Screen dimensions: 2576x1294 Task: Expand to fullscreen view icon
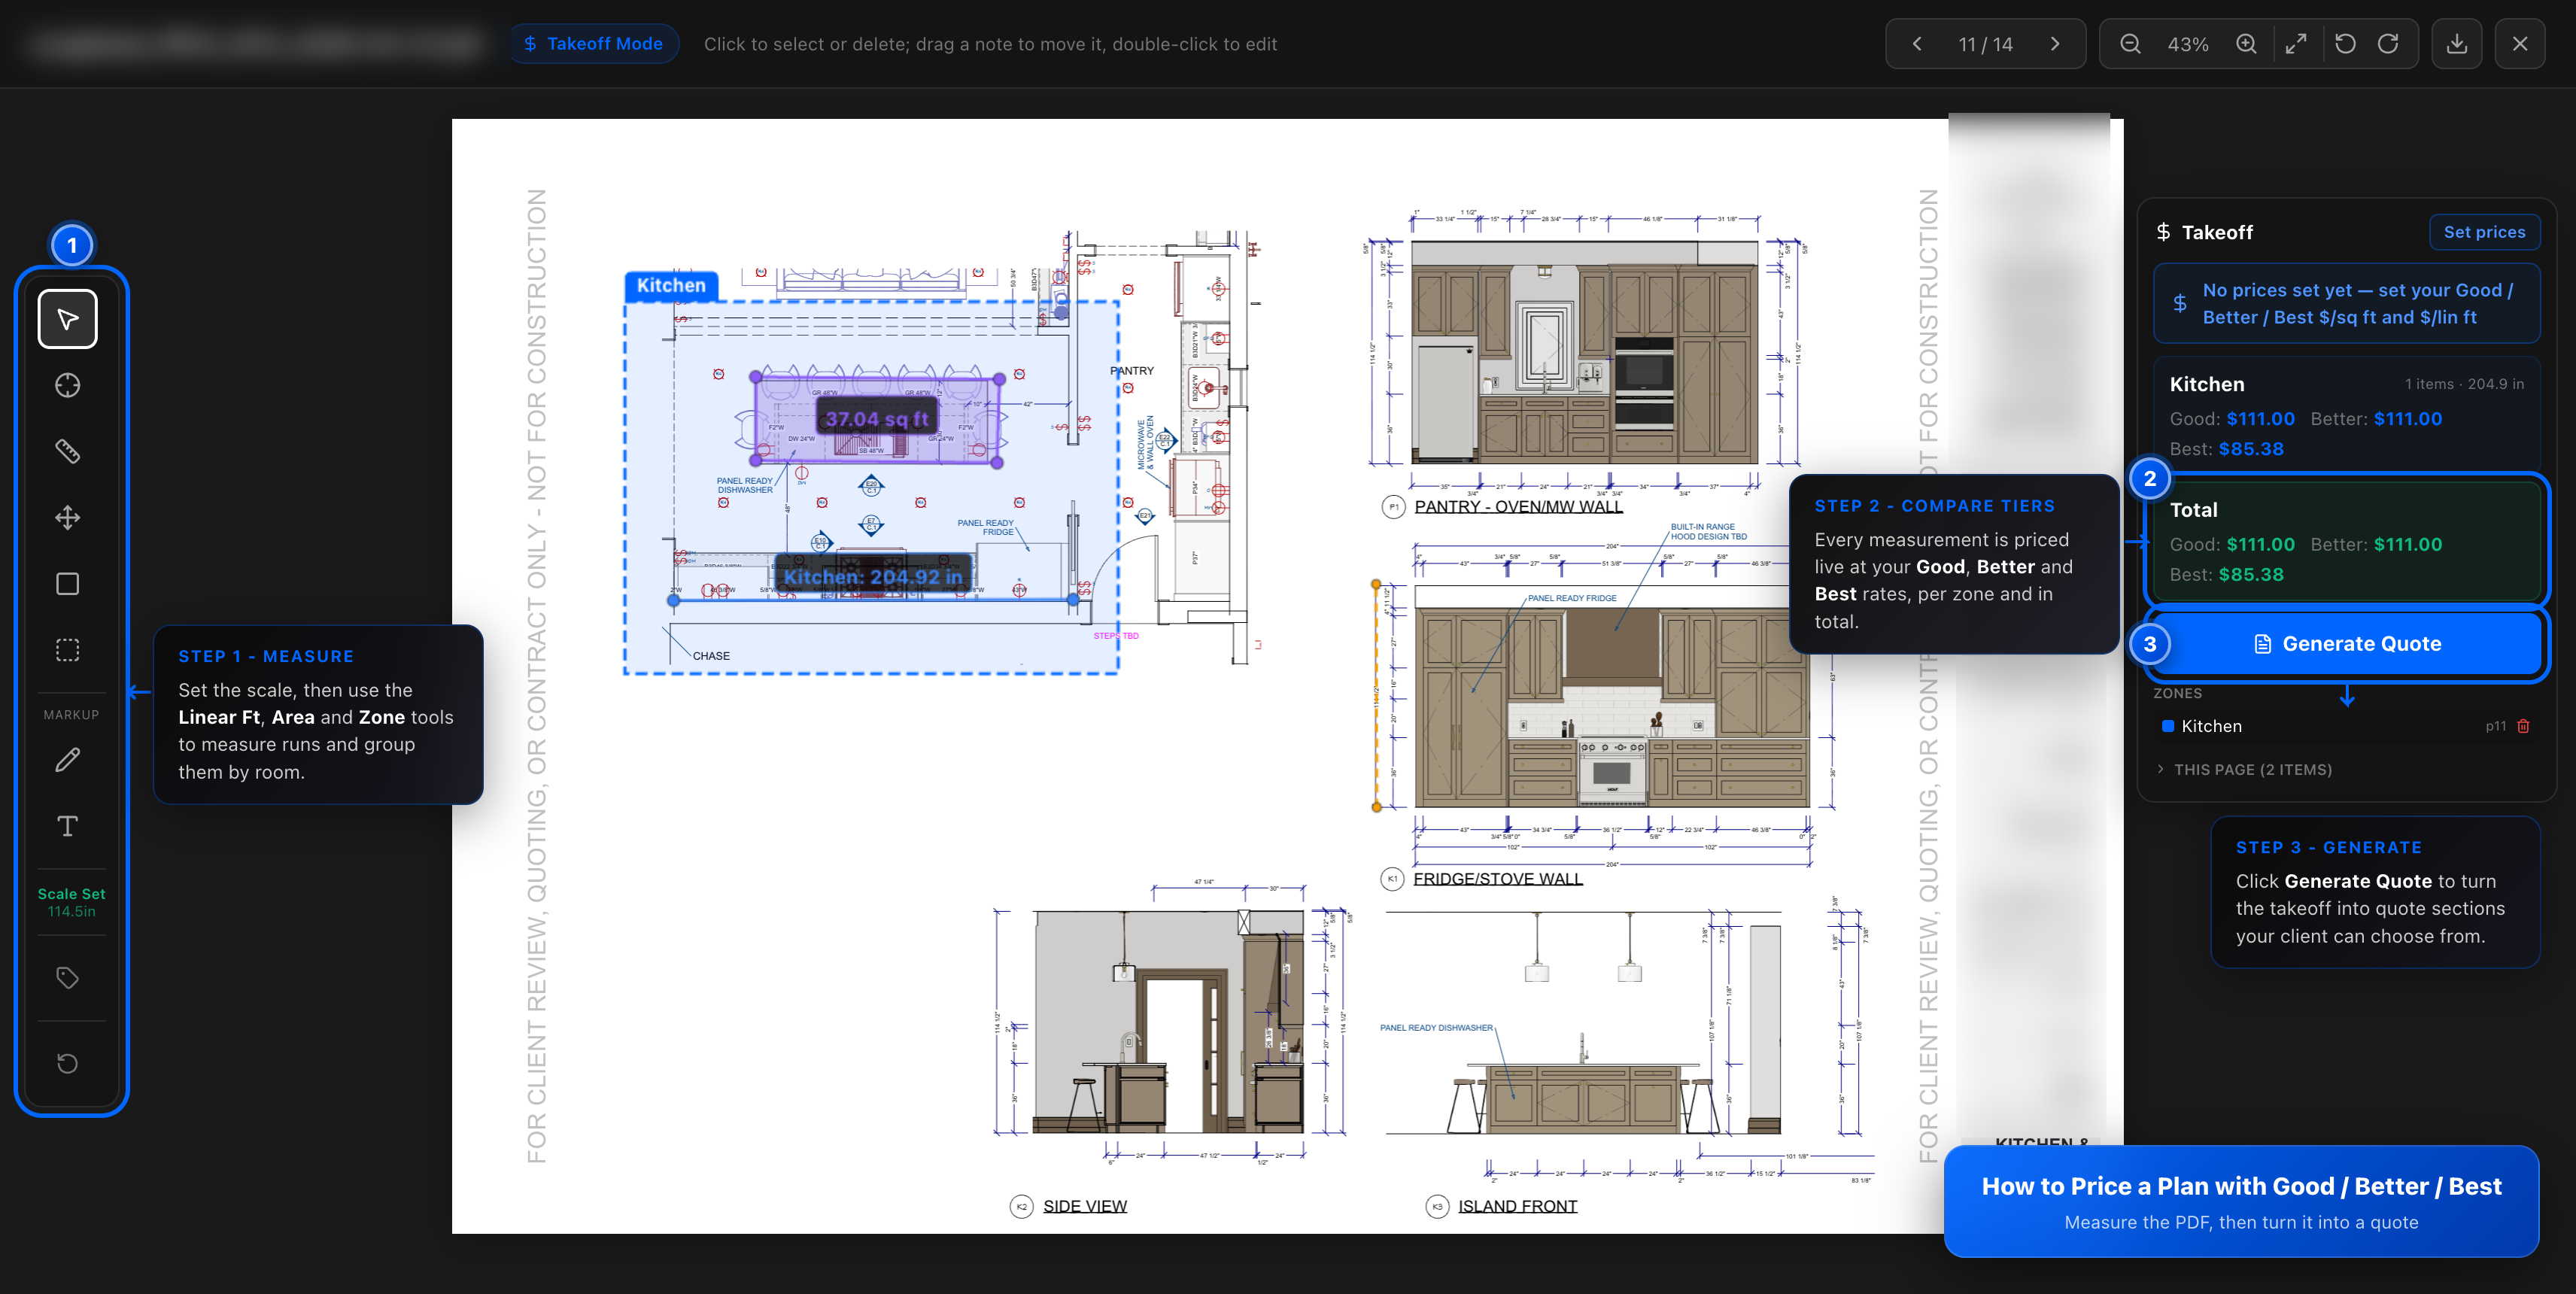click(2296, 44)
